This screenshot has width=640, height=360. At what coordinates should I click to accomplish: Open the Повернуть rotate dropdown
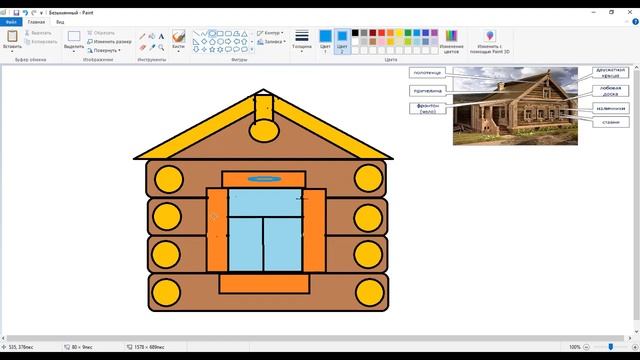pyautogui.click(x=104, y=51)
